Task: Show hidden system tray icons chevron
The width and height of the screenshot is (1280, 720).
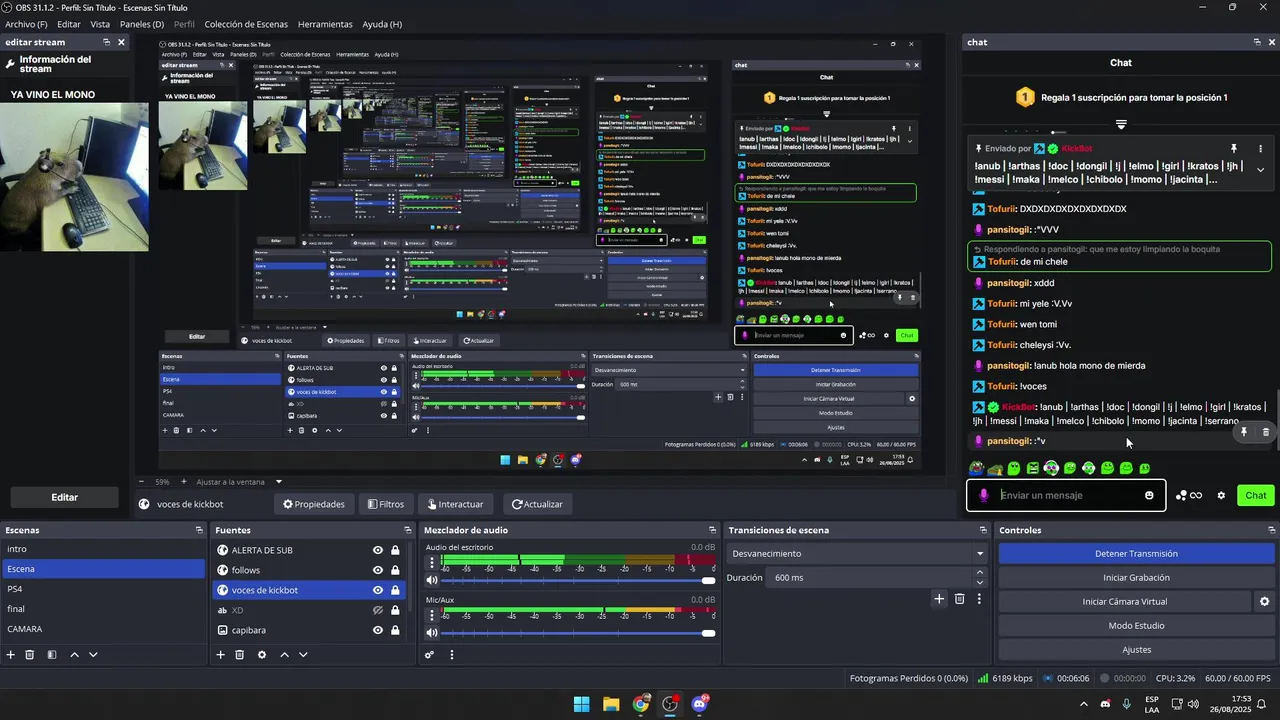Action: click(x=1083, y=704)
